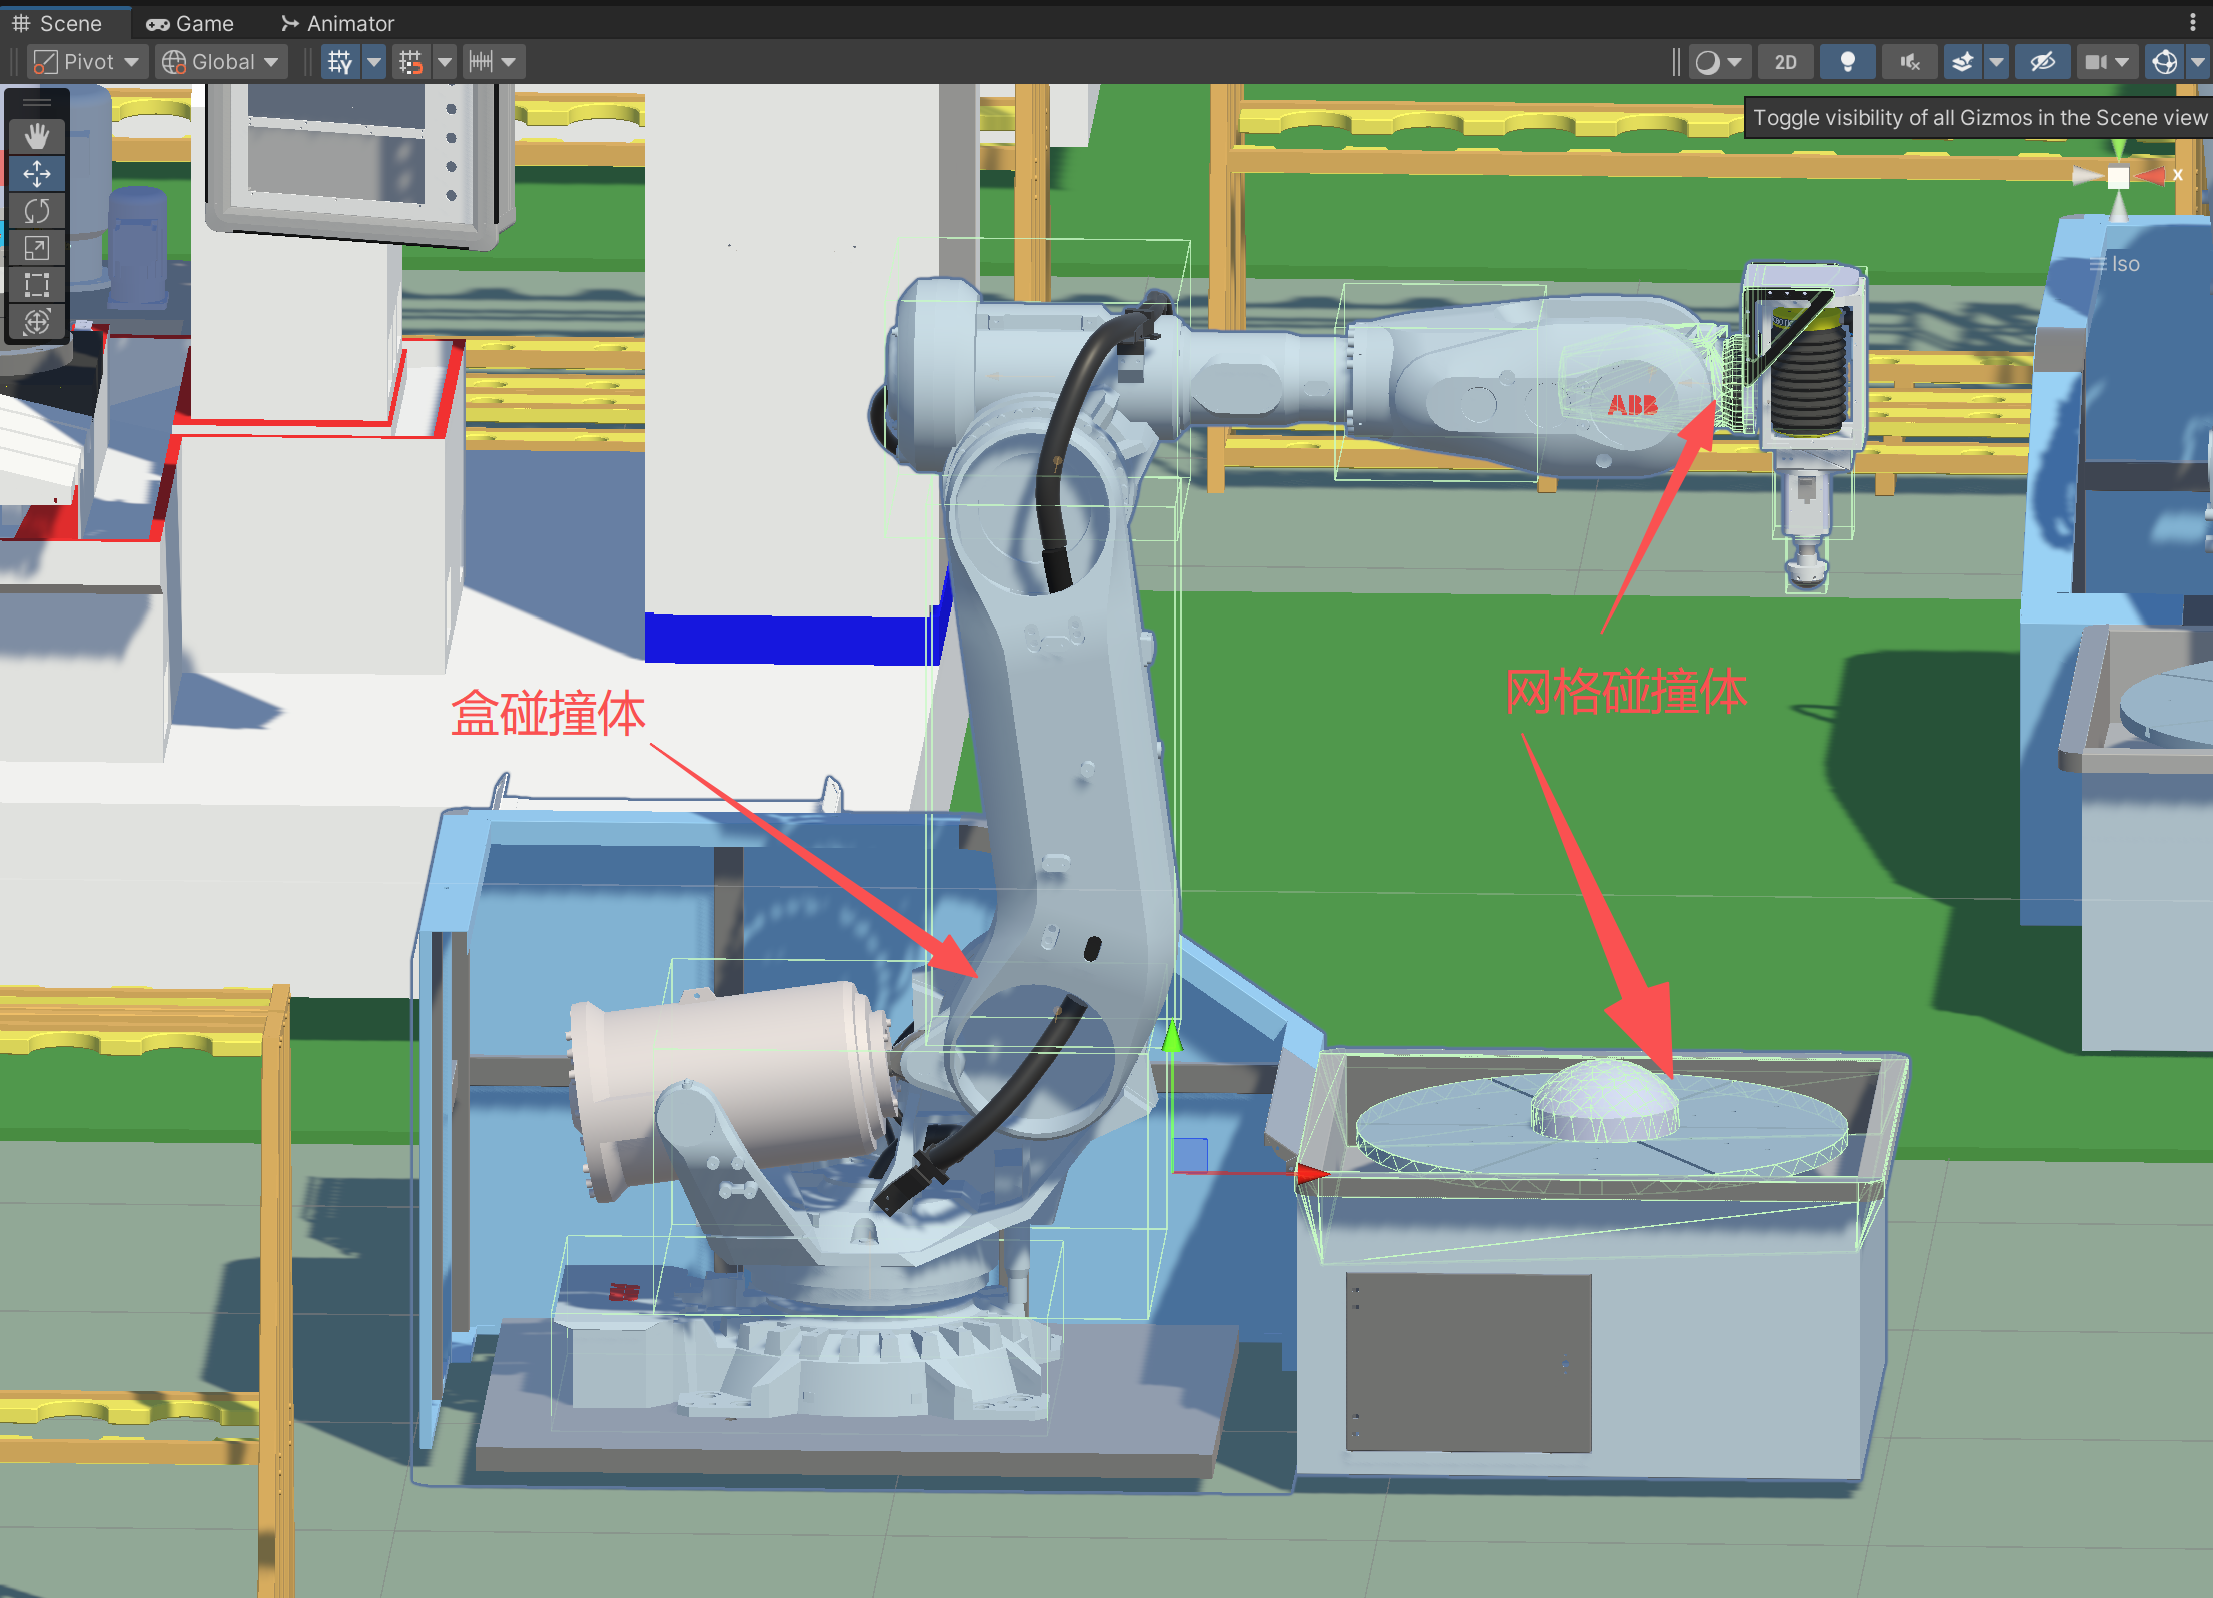Activate the Move tool
This screenshot has width=2213, height=1598.
click(37, 174)
